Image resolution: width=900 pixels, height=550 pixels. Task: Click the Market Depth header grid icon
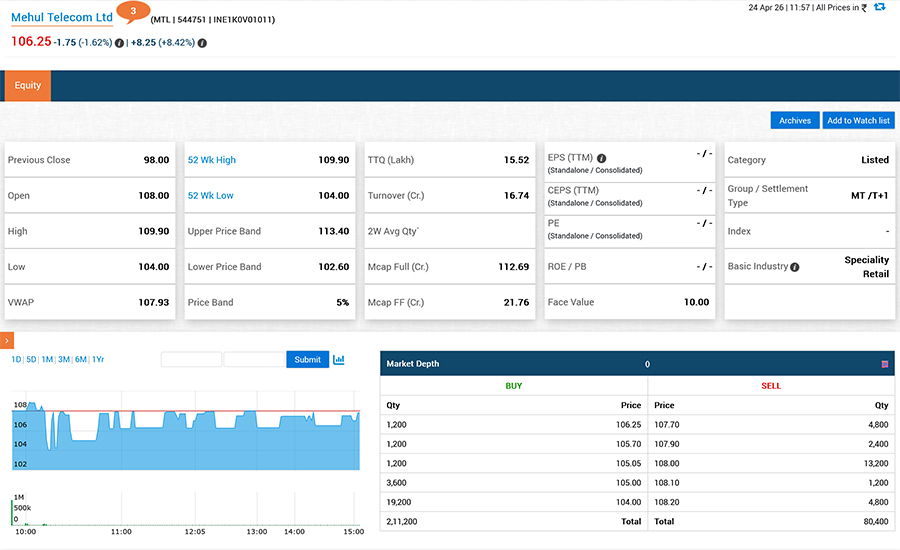click(885, 364)
